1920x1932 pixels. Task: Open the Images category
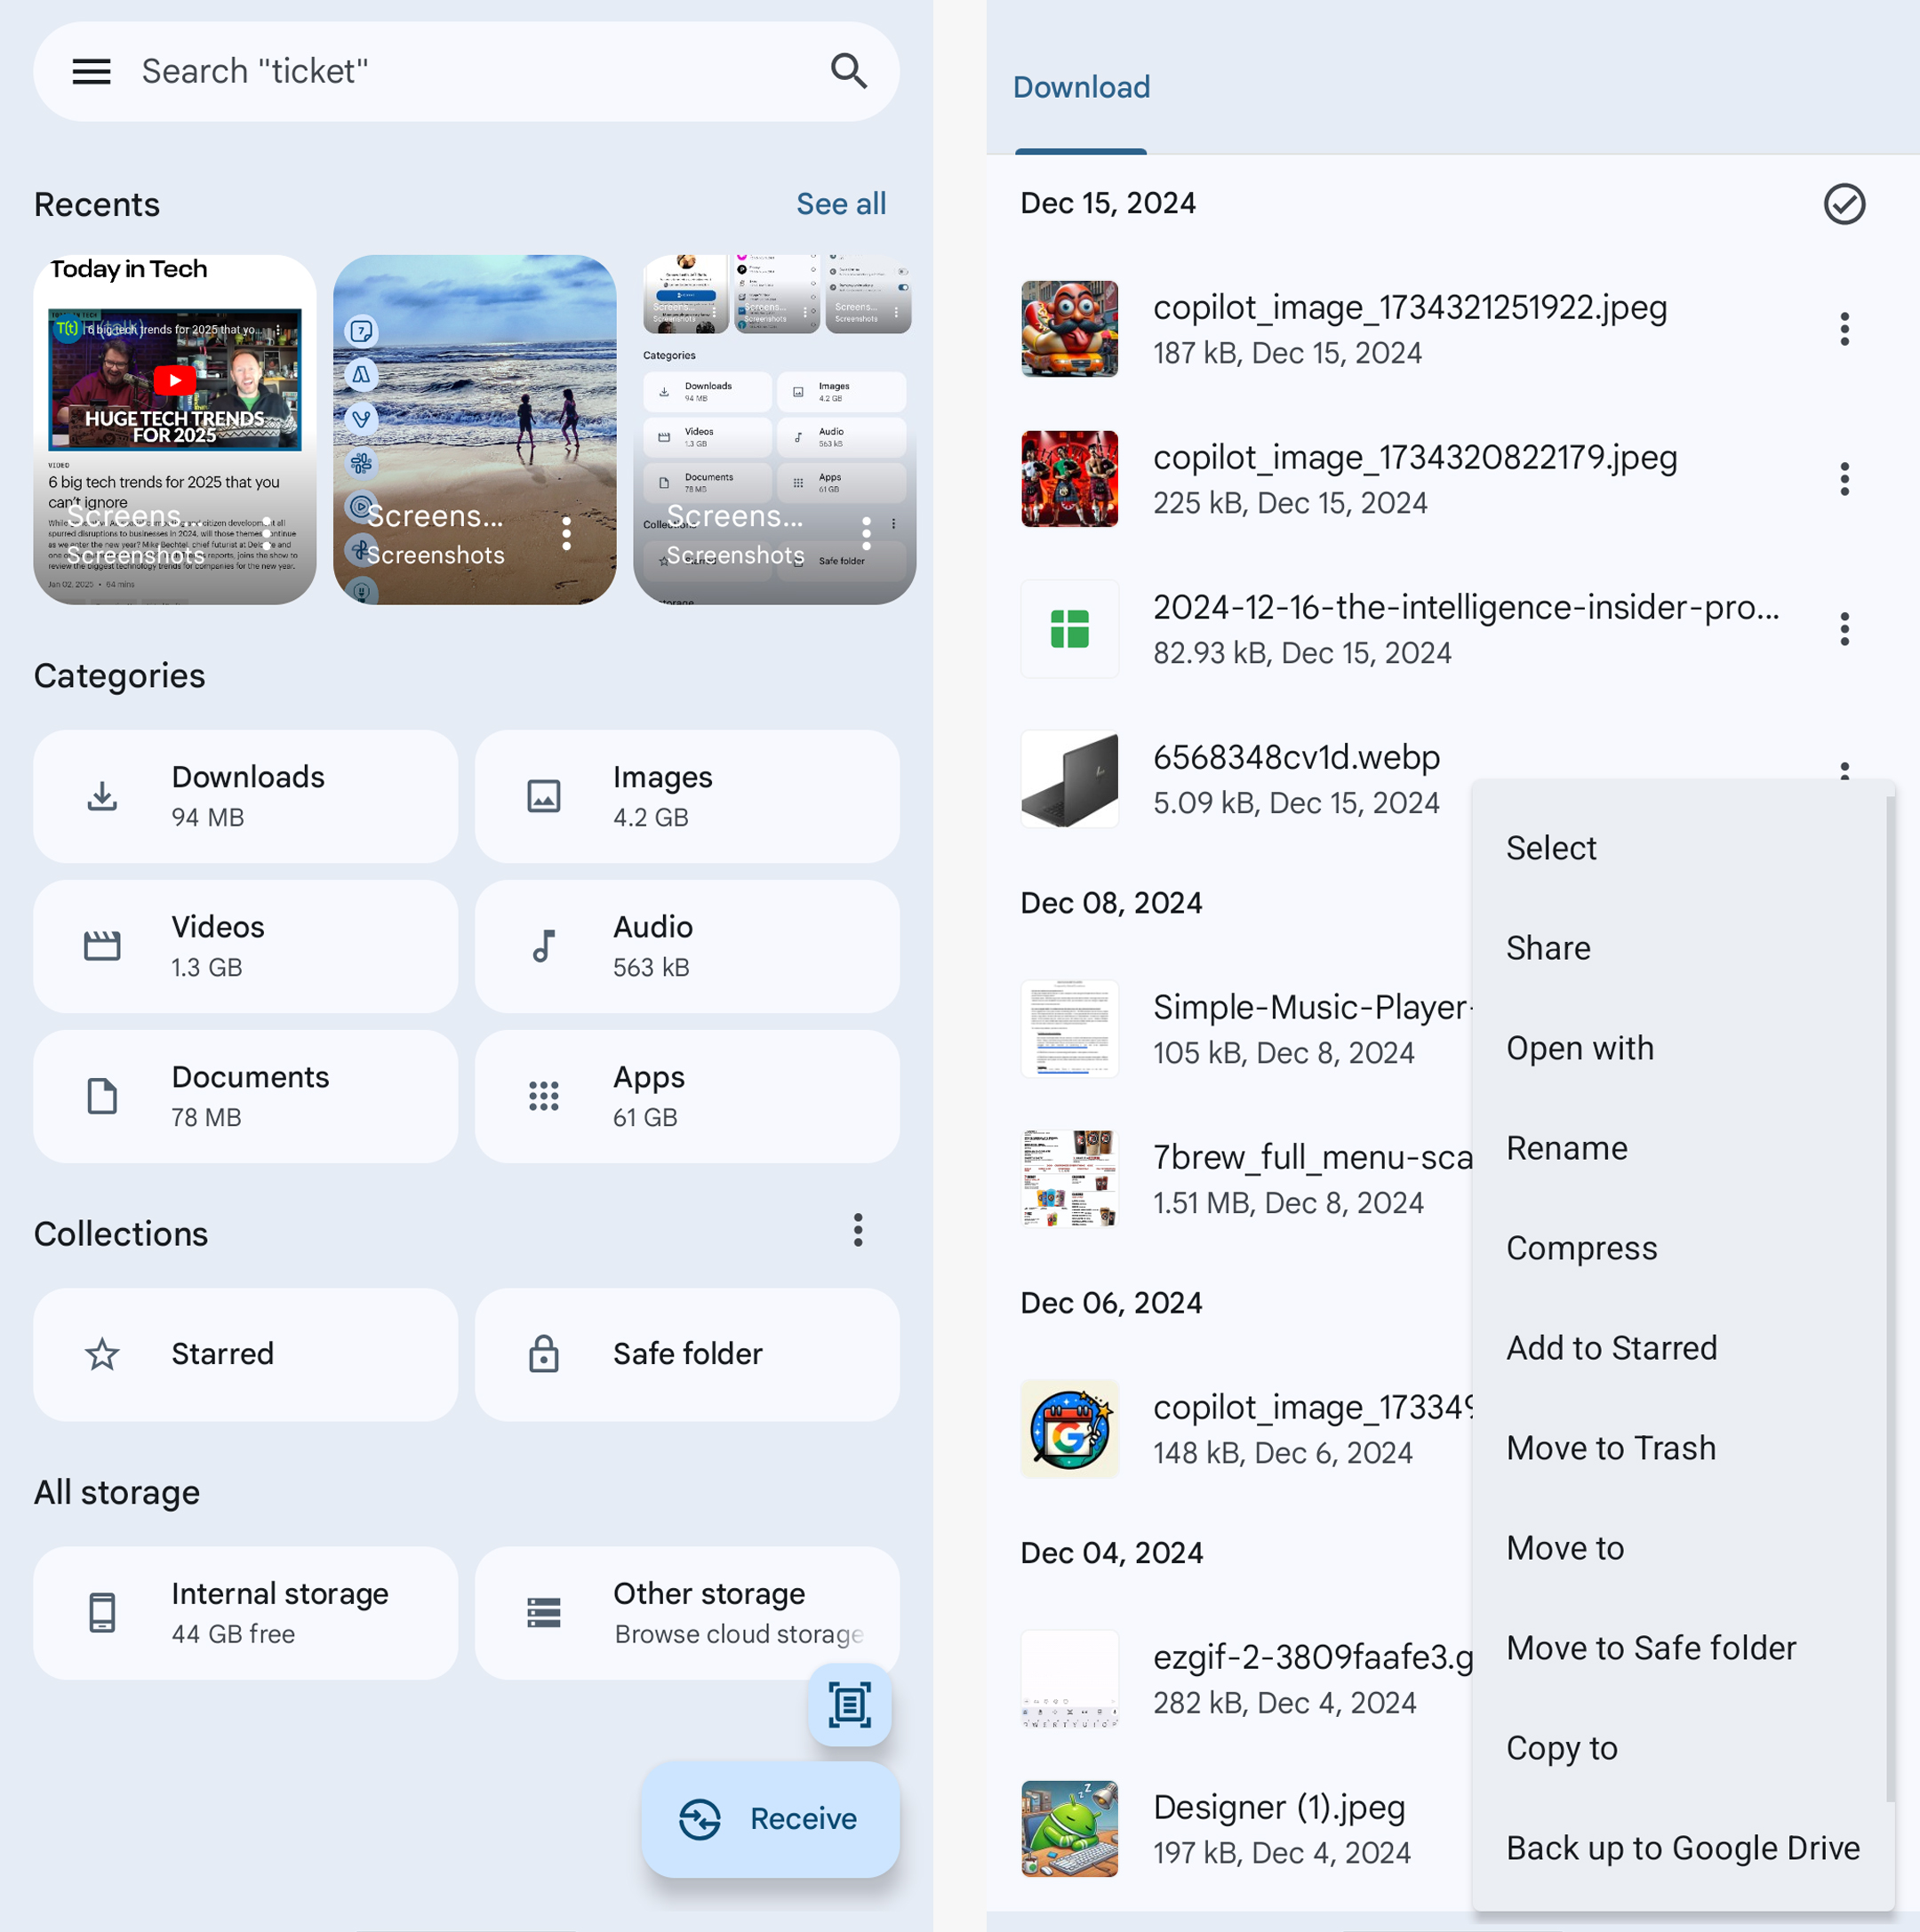[686, 795]
